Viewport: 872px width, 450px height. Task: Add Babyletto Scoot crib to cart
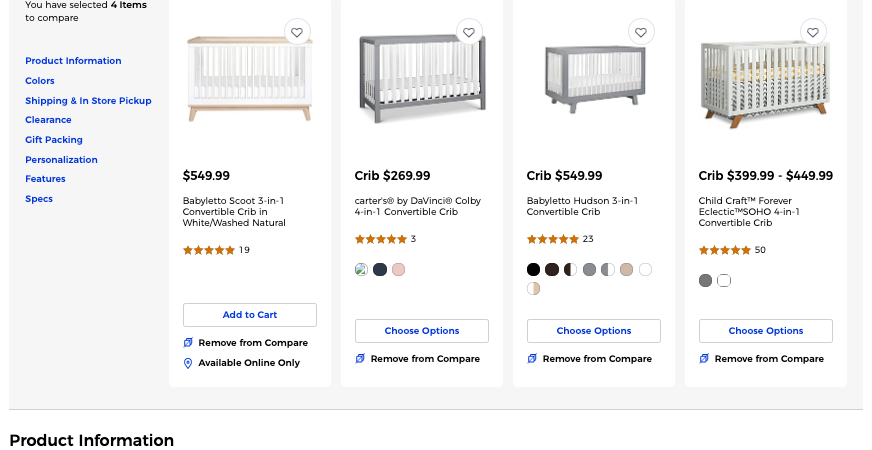coord(250,315)
